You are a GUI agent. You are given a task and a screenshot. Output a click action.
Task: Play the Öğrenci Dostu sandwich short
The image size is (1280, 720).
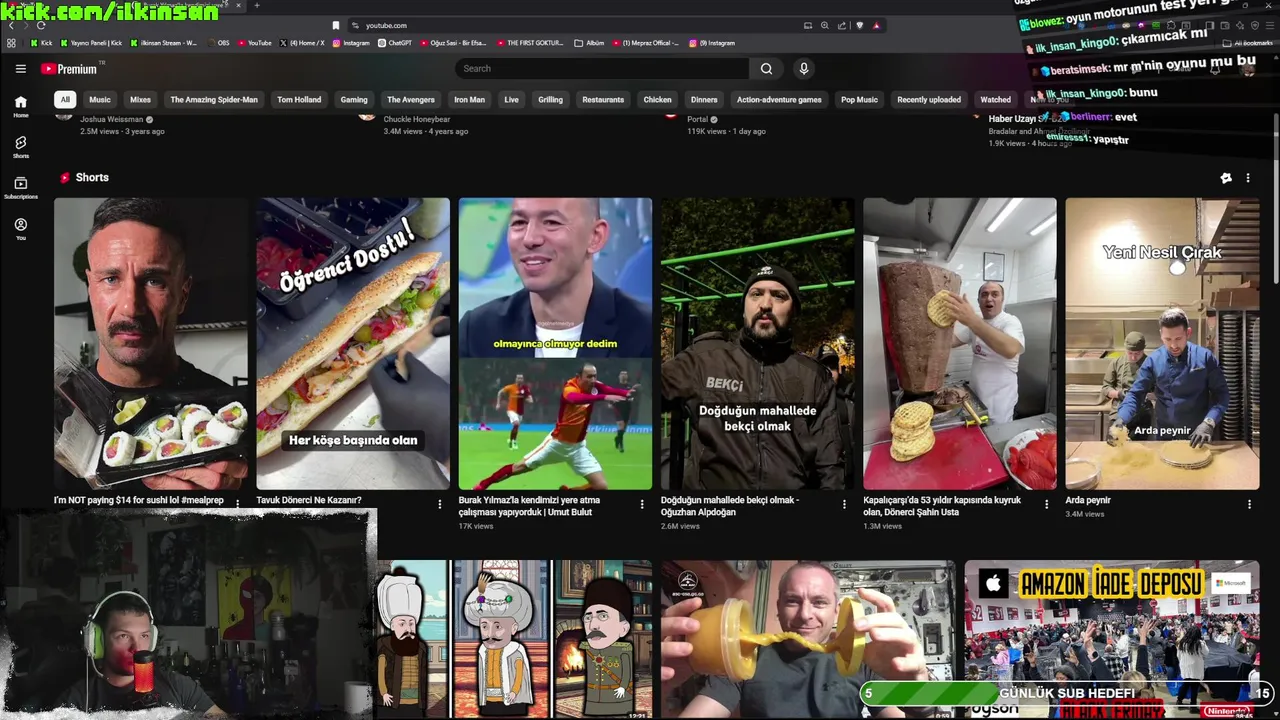353,344
